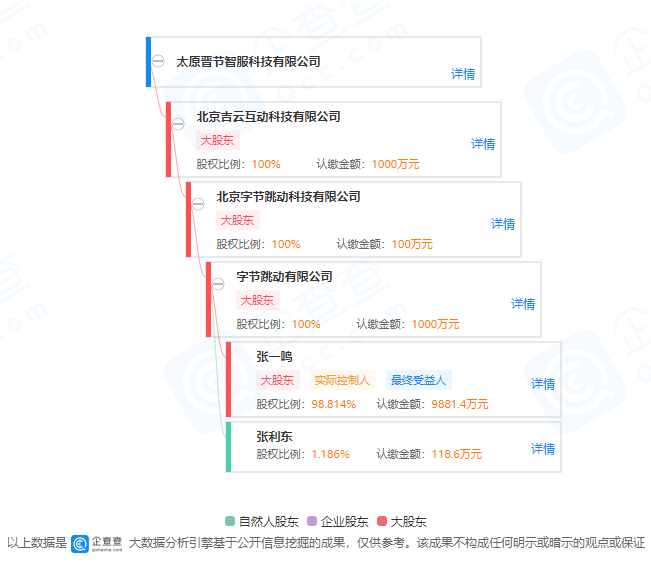This screenshot has height=562, width=651.
Task: Collapse the 北京吉云互动科技有限公司 node
Action: [x=178, y=124]
